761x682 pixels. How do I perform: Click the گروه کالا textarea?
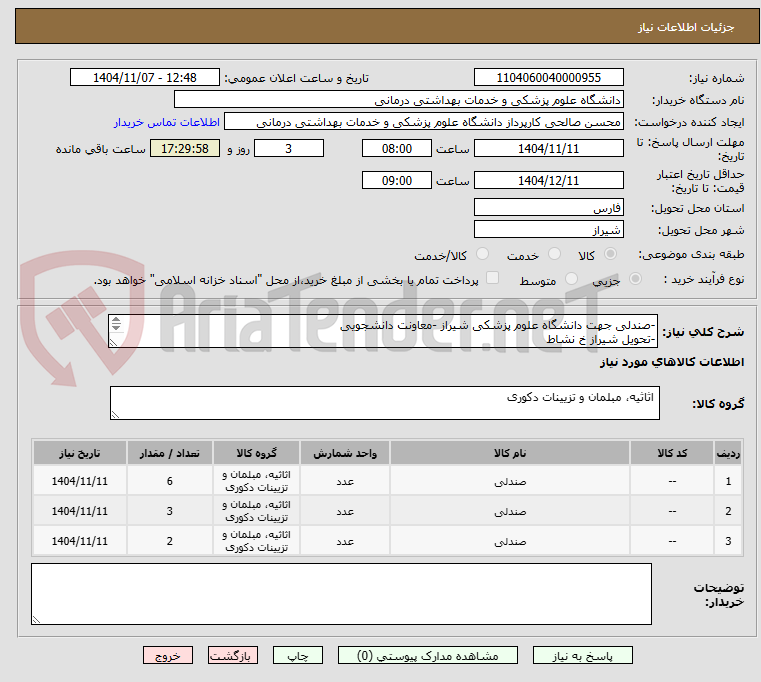pyautogui.click(x=385, y=403)
